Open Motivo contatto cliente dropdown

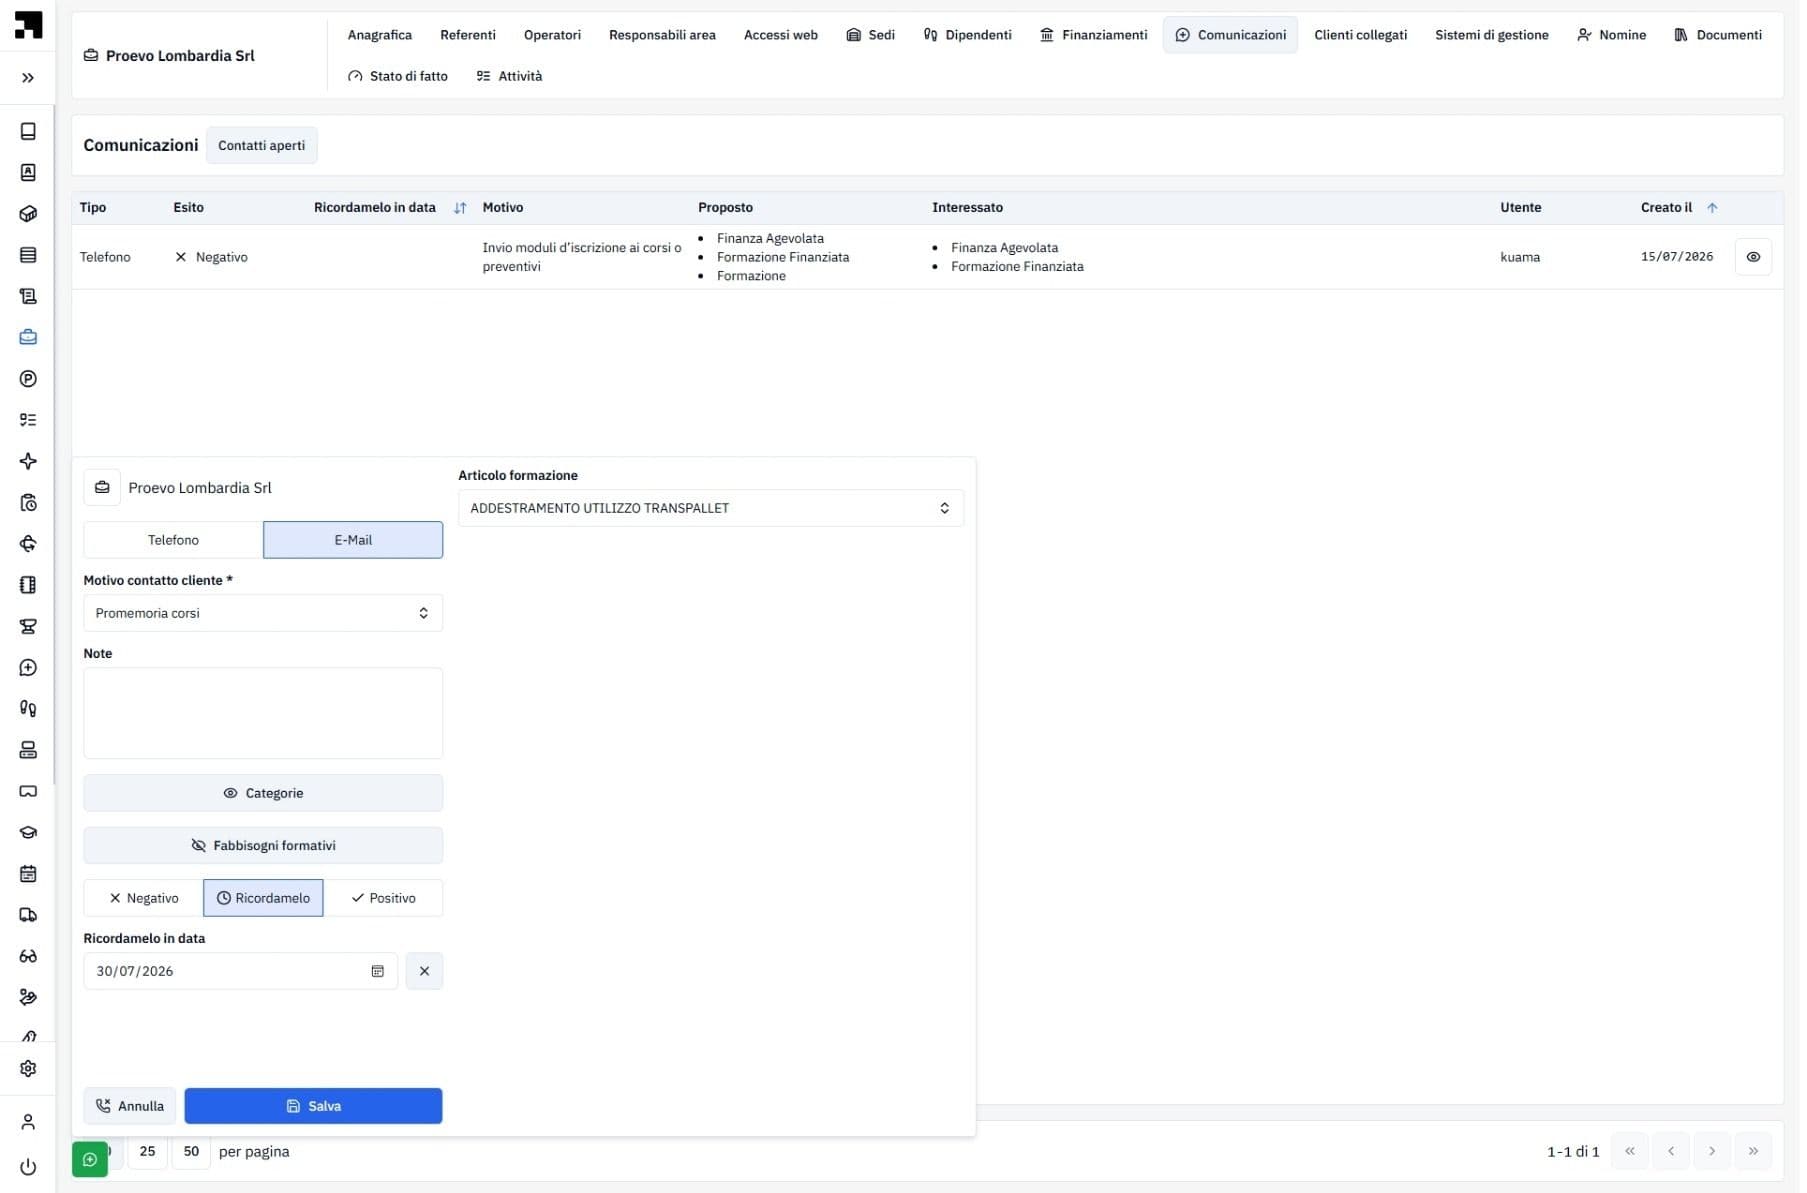point(263,613)
